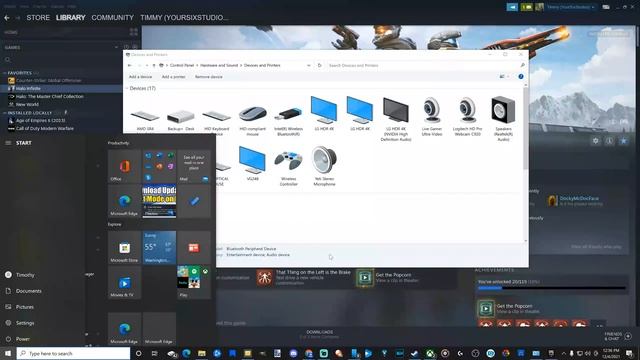
Task: Collapse the Devices (17) group
Action: click(127, 88)
